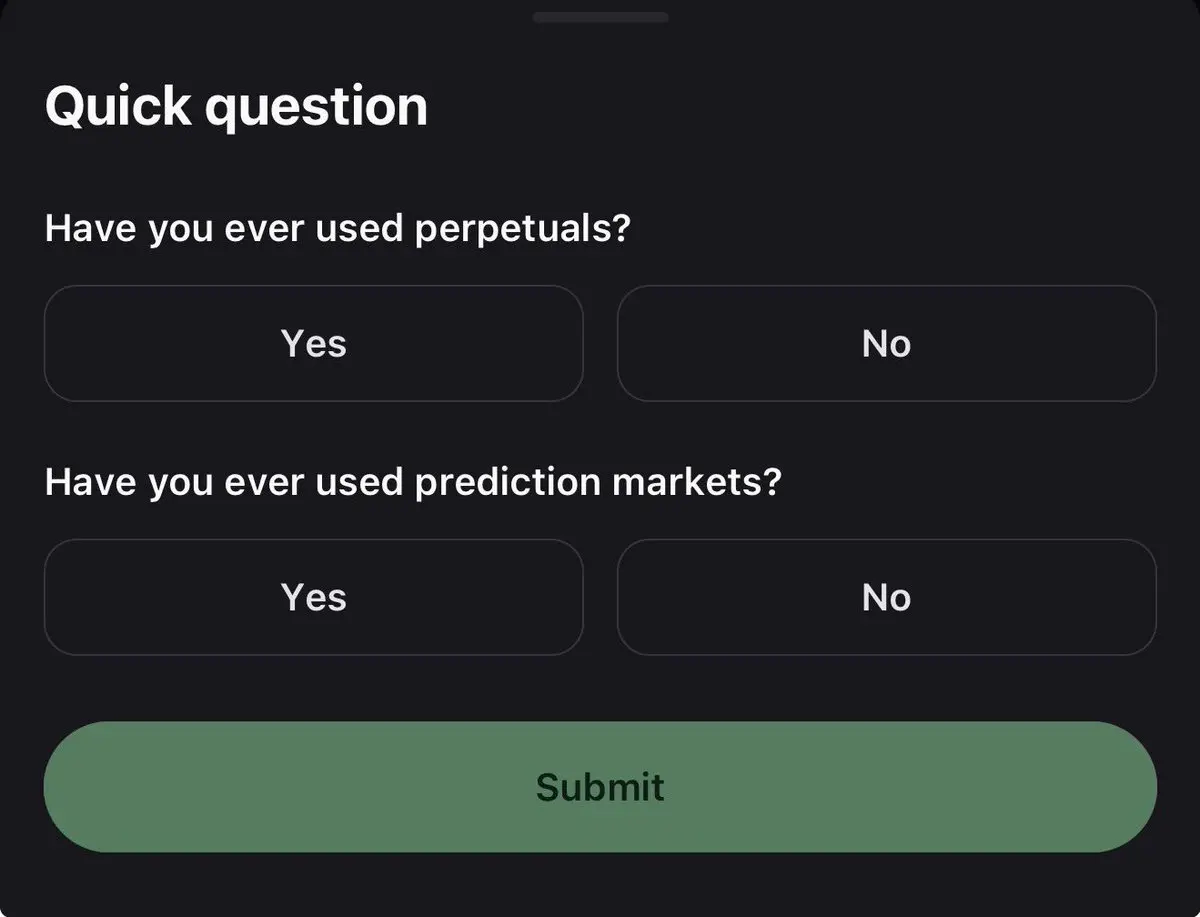Viewport: 1200px width, 917px height.
Task: Tap Yes below the prediction markets question
Action: point(313,597)
